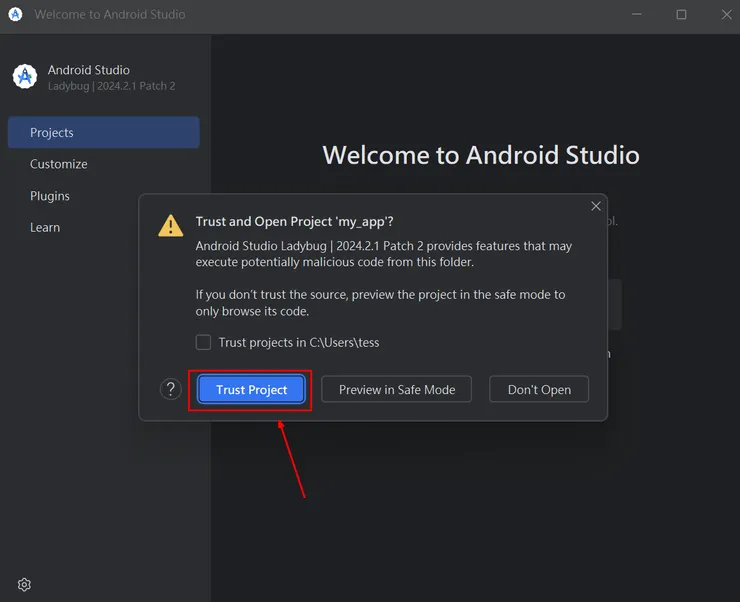Enable Trust projects in C:\Users\tess checkbox
The width and height of the screenshot is (740, 602).
click(203, 342)
